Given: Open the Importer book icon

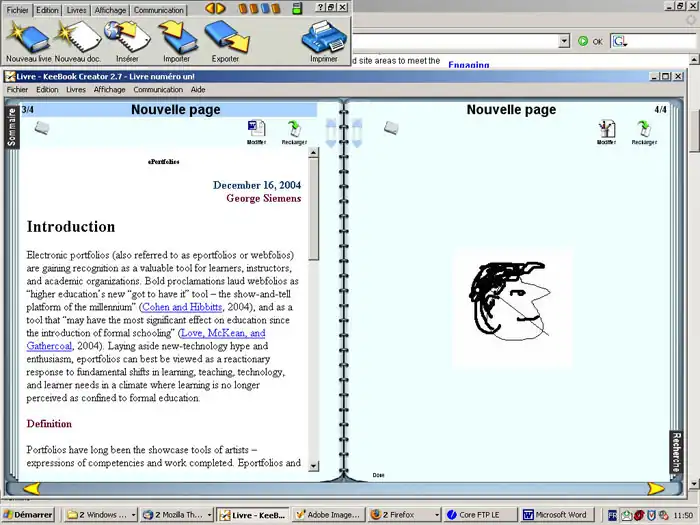Looking at the screenshot, I should (x=178, y=37).
